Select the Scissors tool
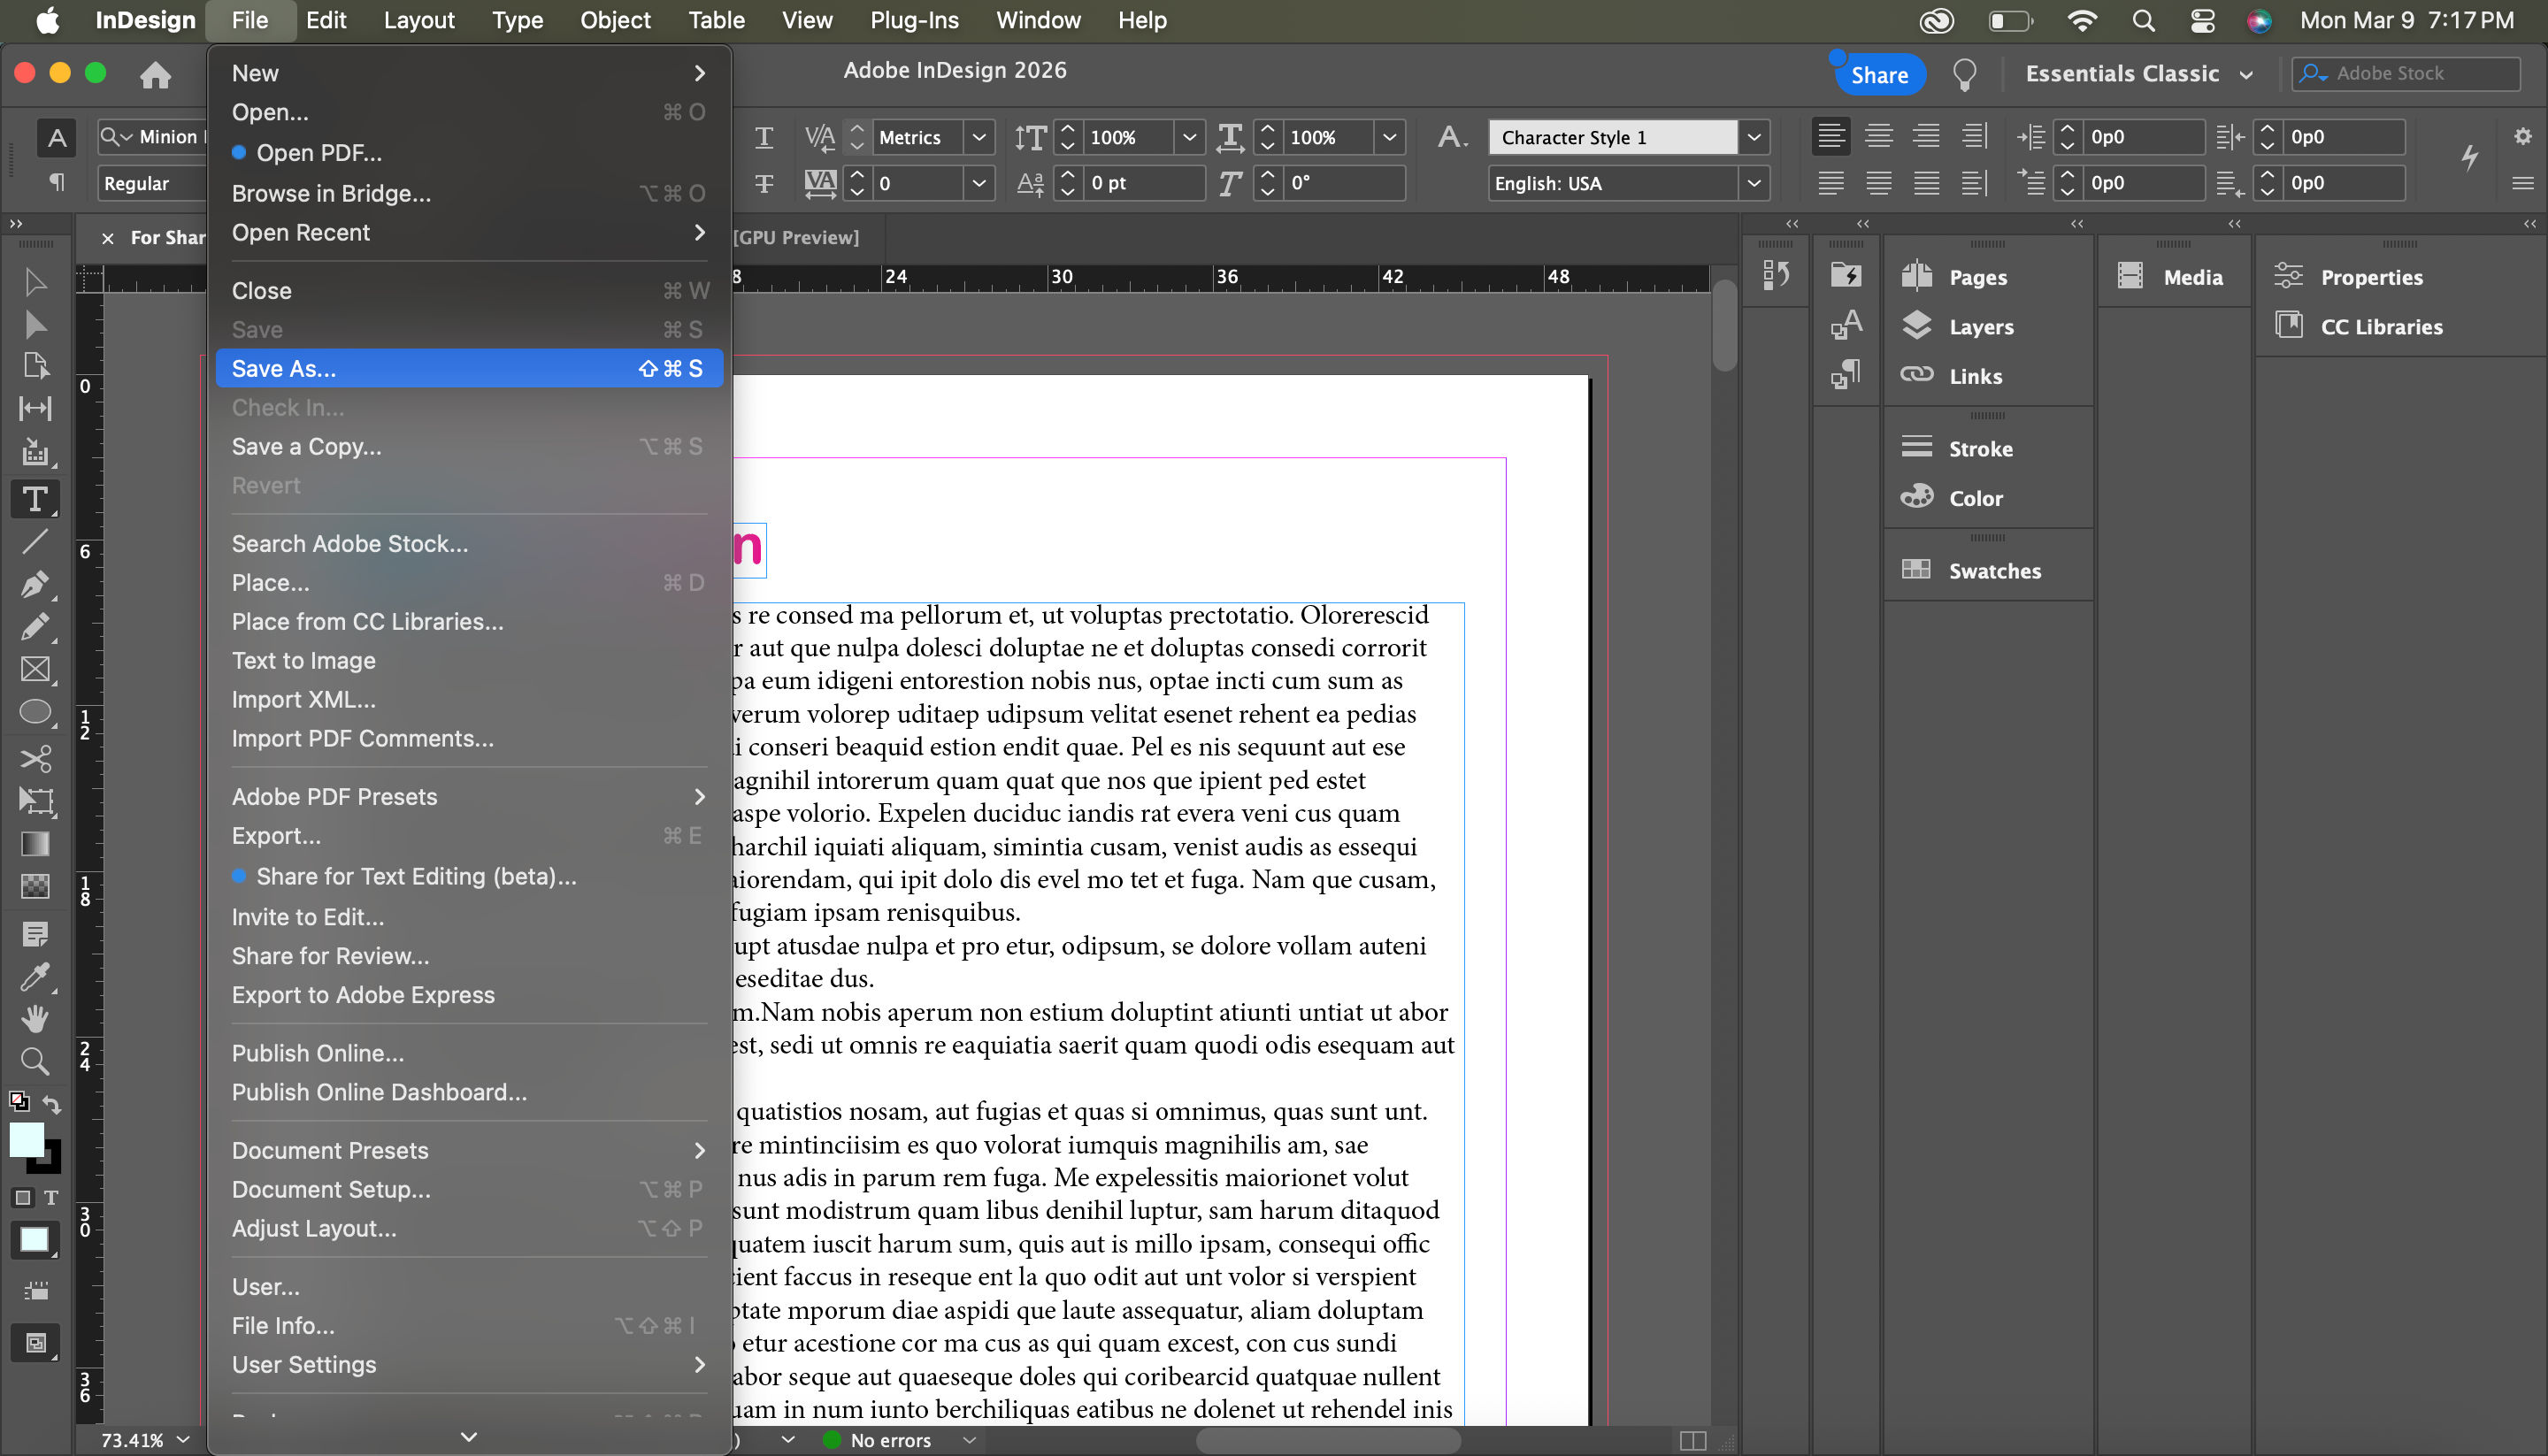 coord(35,758)
